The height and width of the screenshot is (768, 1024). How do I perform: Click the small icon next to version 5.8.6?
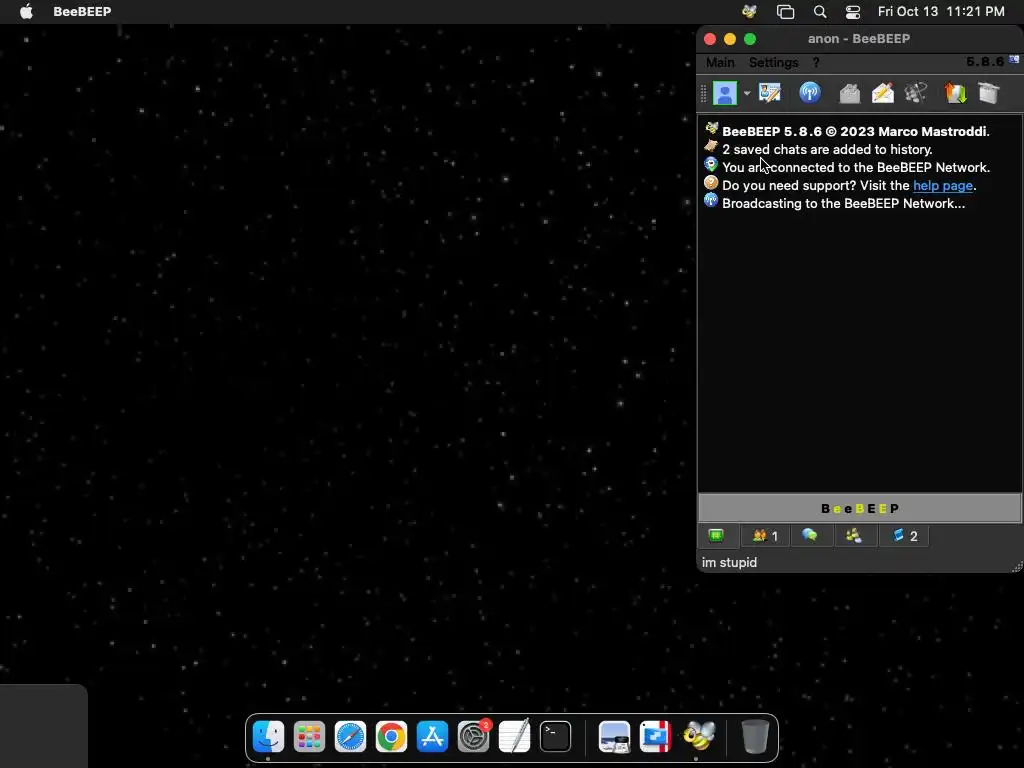pyautogui.click(x=1014, y=59)
